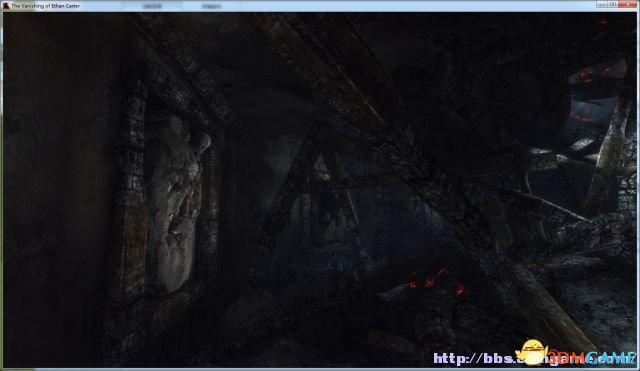The width and height of the screenshot is (640, 371).
Task: Click The Vanishing of Ethan Carter title text
Action: (46, 6)
